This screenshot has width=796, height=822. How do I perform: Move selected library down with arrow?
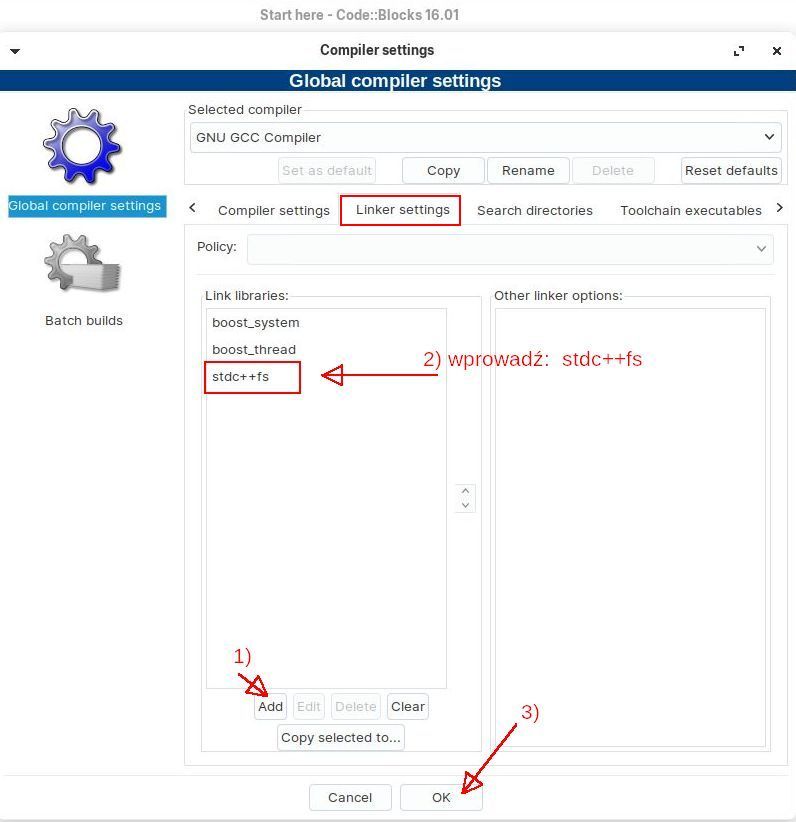[465, 505]
